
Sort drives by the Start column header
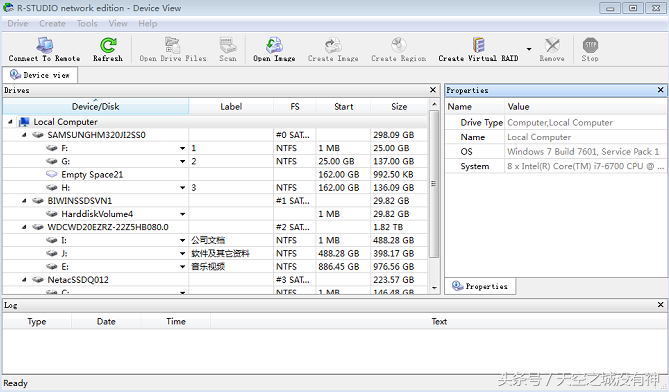pos(343,107)
